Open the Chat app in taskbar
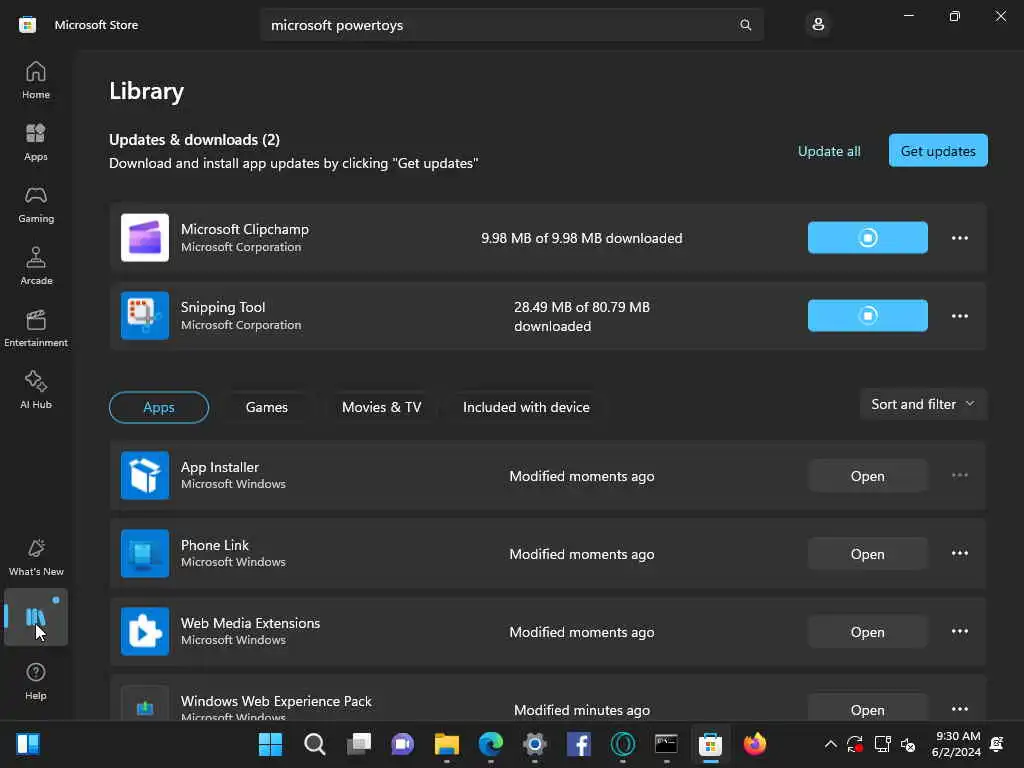This screenshot has height=768, width=1024. pos(402,744)
